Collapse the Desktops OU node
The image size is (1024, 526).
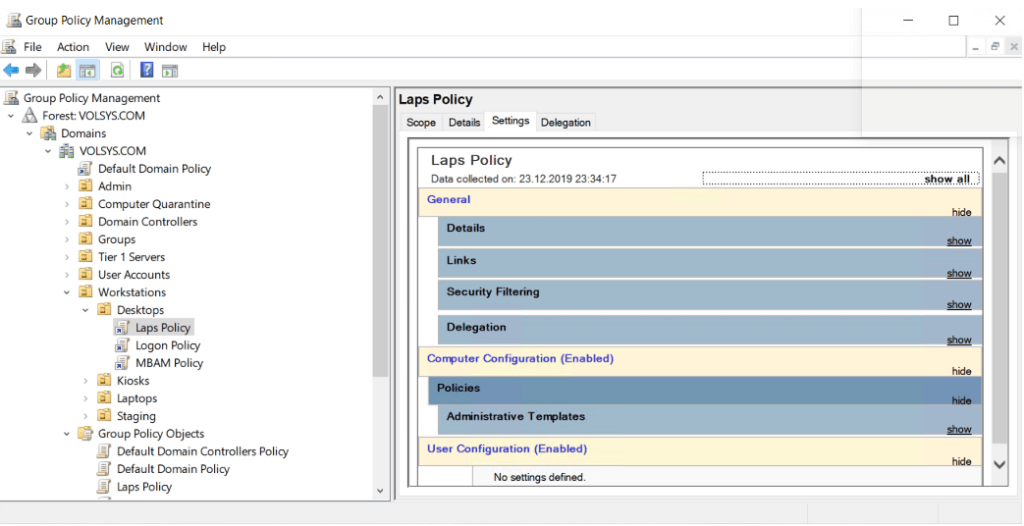tap(86, 310)
